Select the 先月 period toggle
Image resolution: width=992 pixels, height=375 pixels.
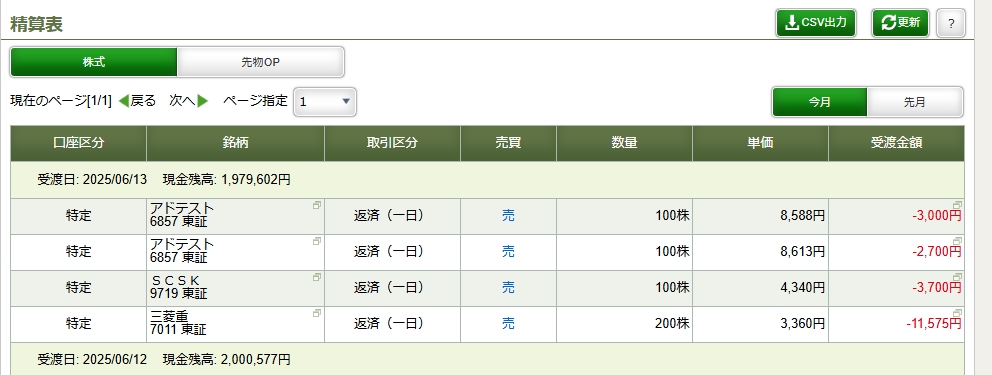pyautogui.click(x=915, y=102)
